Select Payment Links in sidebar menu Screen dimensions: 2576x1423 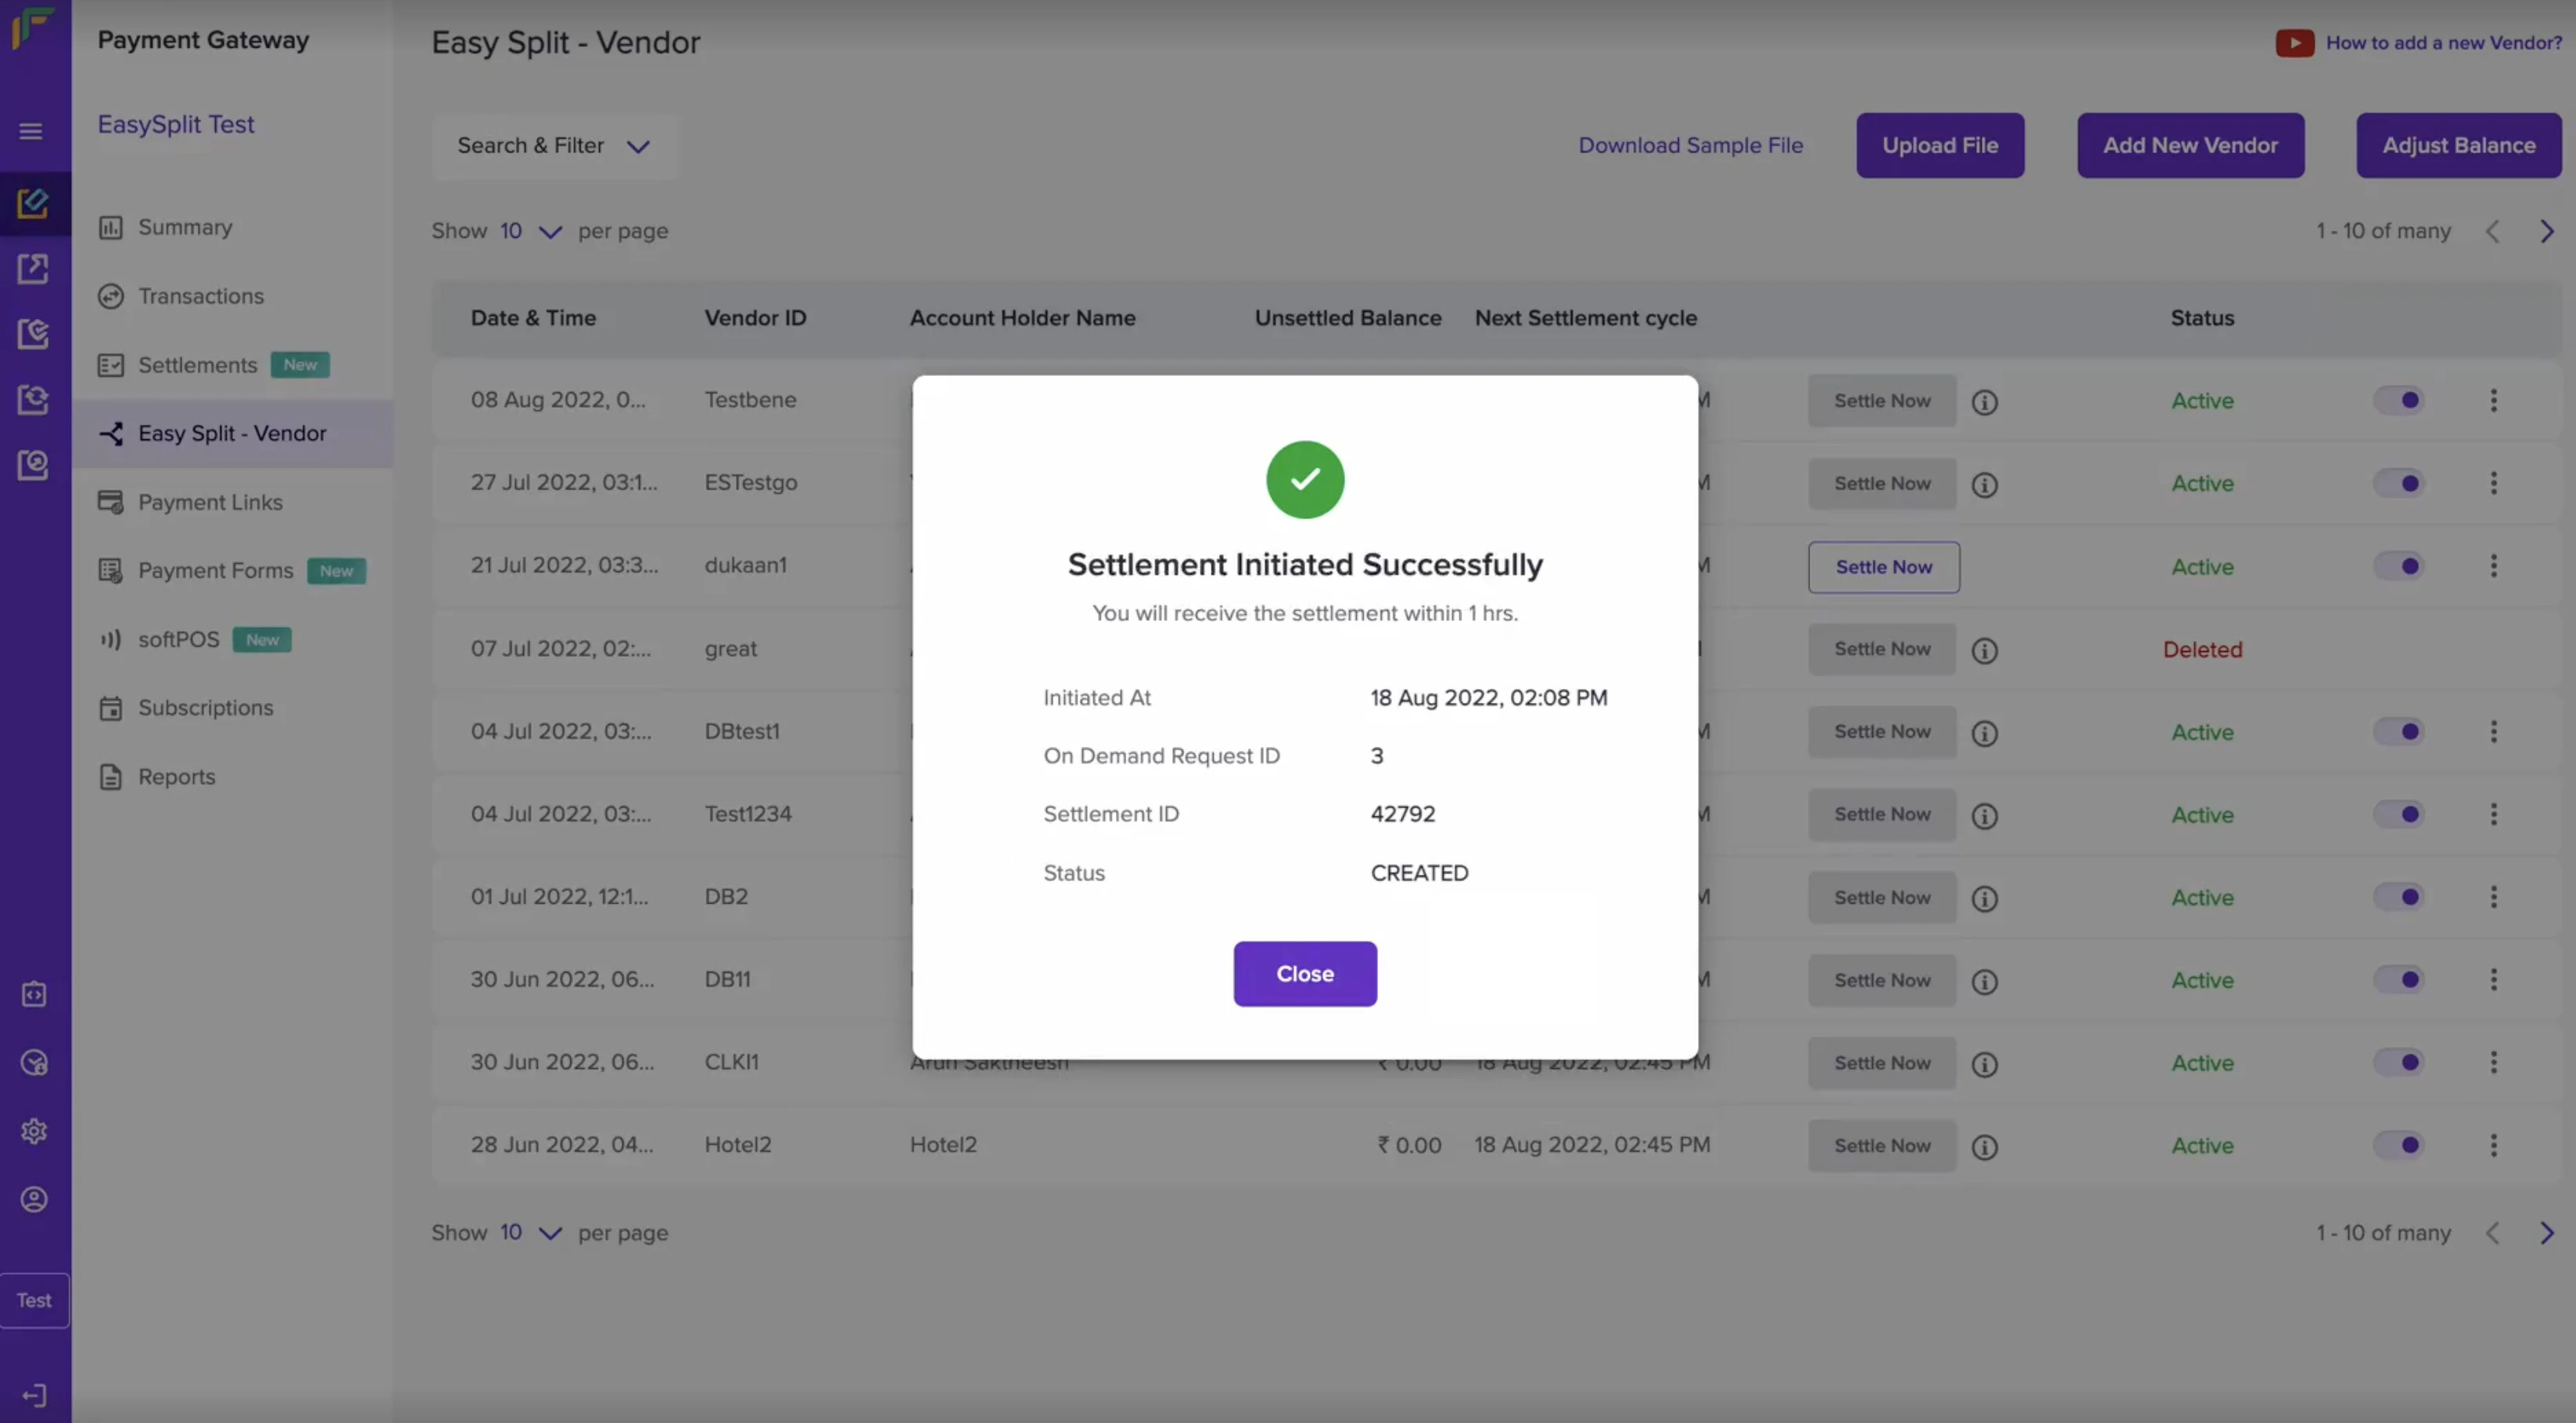pyautogui.click(x=210, y=502)
